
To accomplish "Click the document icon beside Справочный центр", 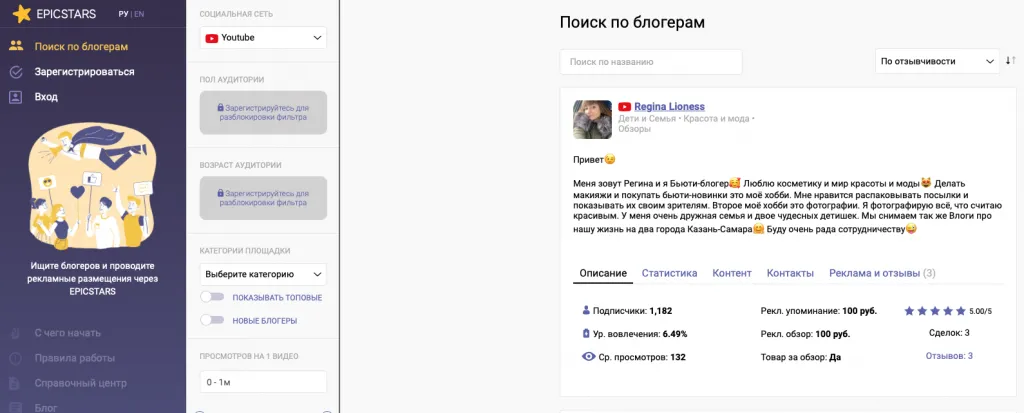I will pos(16,383).
